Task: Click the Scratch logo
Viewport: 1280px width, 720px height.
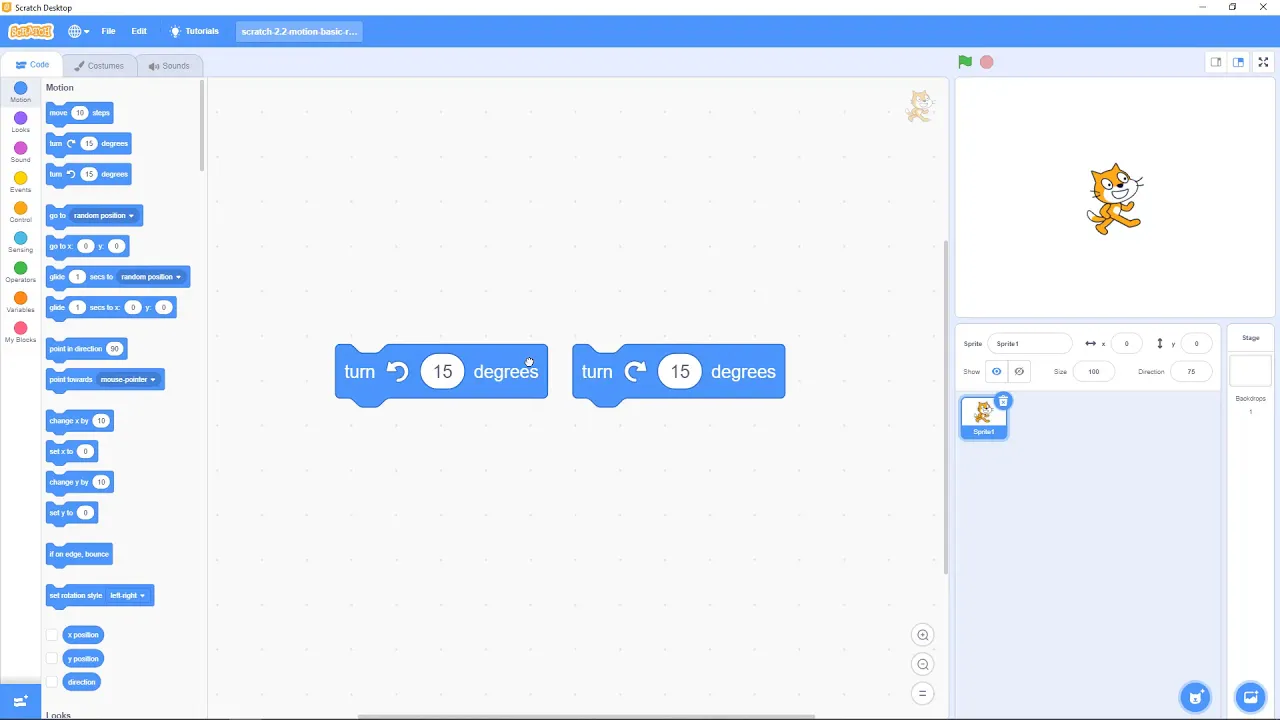Action: (x=31, y=31)
